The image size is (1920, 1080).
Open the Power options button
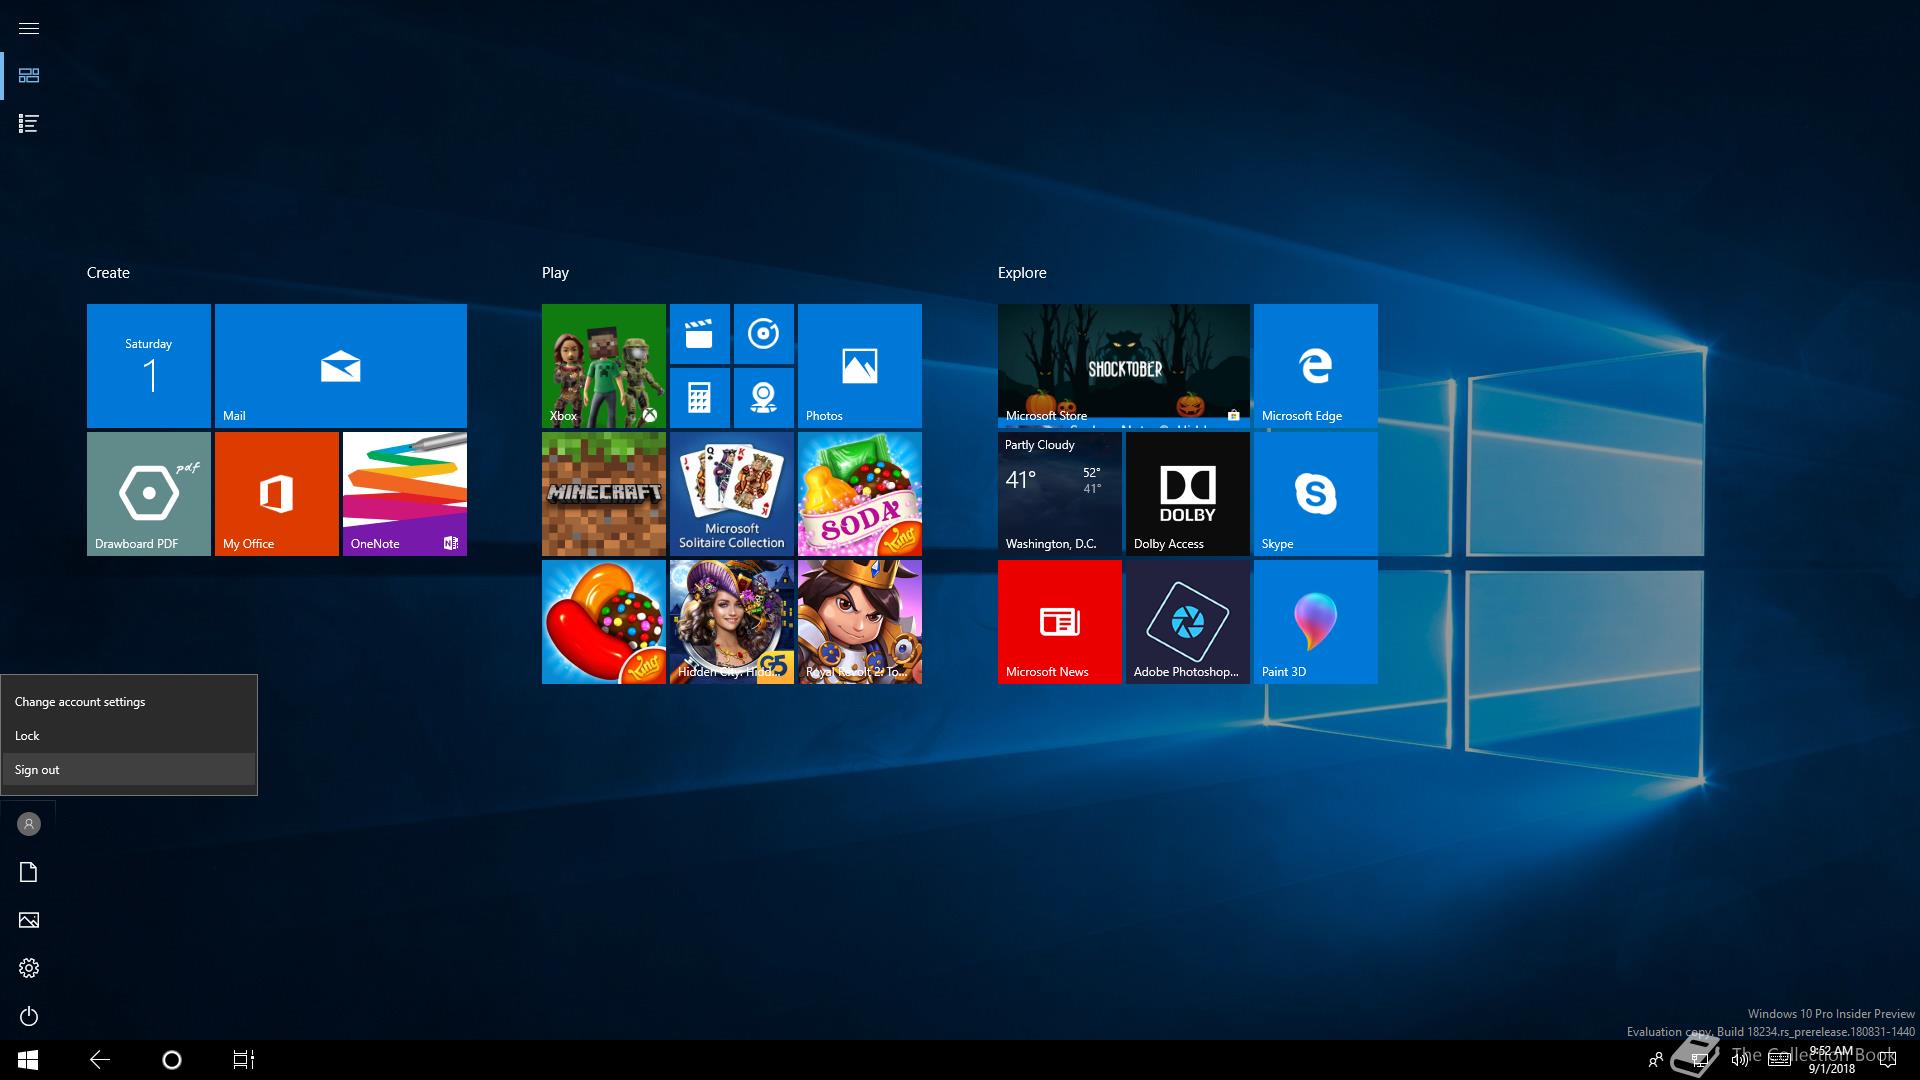coord(29,1016)
